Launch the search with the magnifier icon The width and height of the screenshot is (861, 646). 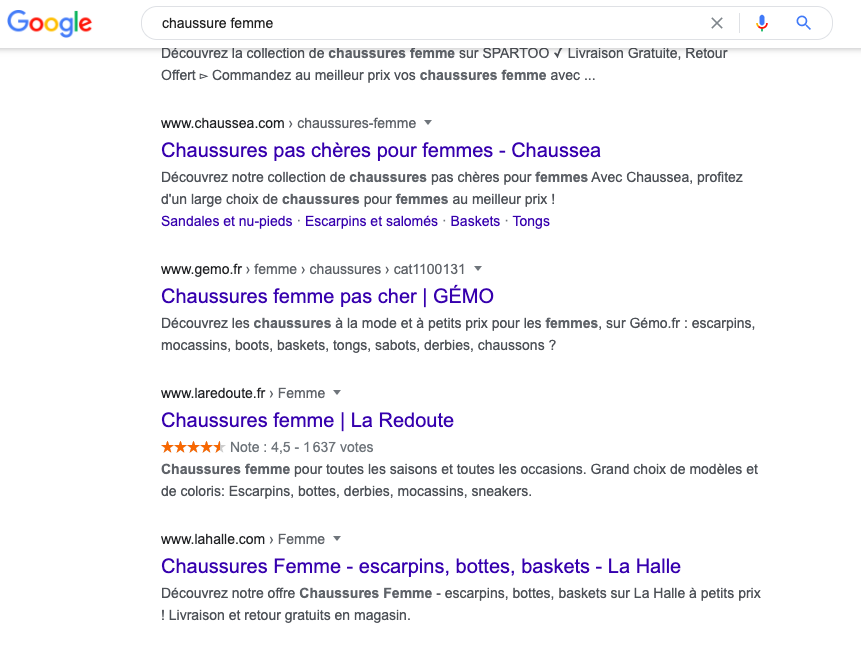click(803, 23)
